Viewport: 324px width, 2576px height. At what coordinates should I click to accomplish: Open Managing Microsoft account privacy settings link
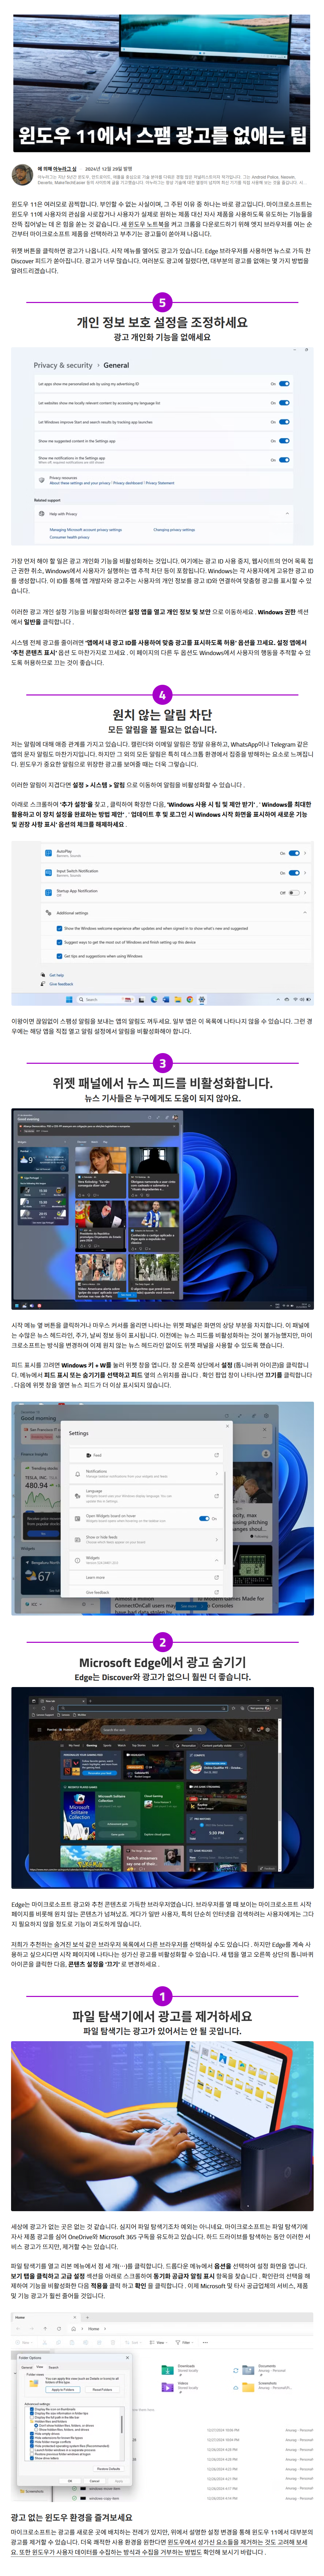tap(86, 530)
